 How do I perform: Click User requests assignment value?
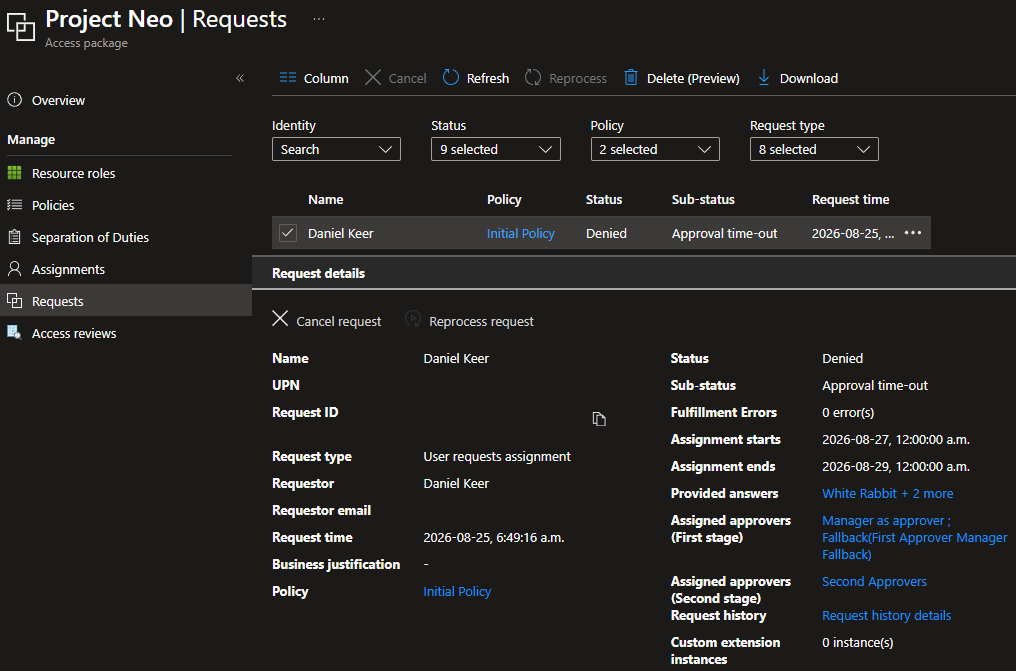pyautogui.click(x=497, y=457)
